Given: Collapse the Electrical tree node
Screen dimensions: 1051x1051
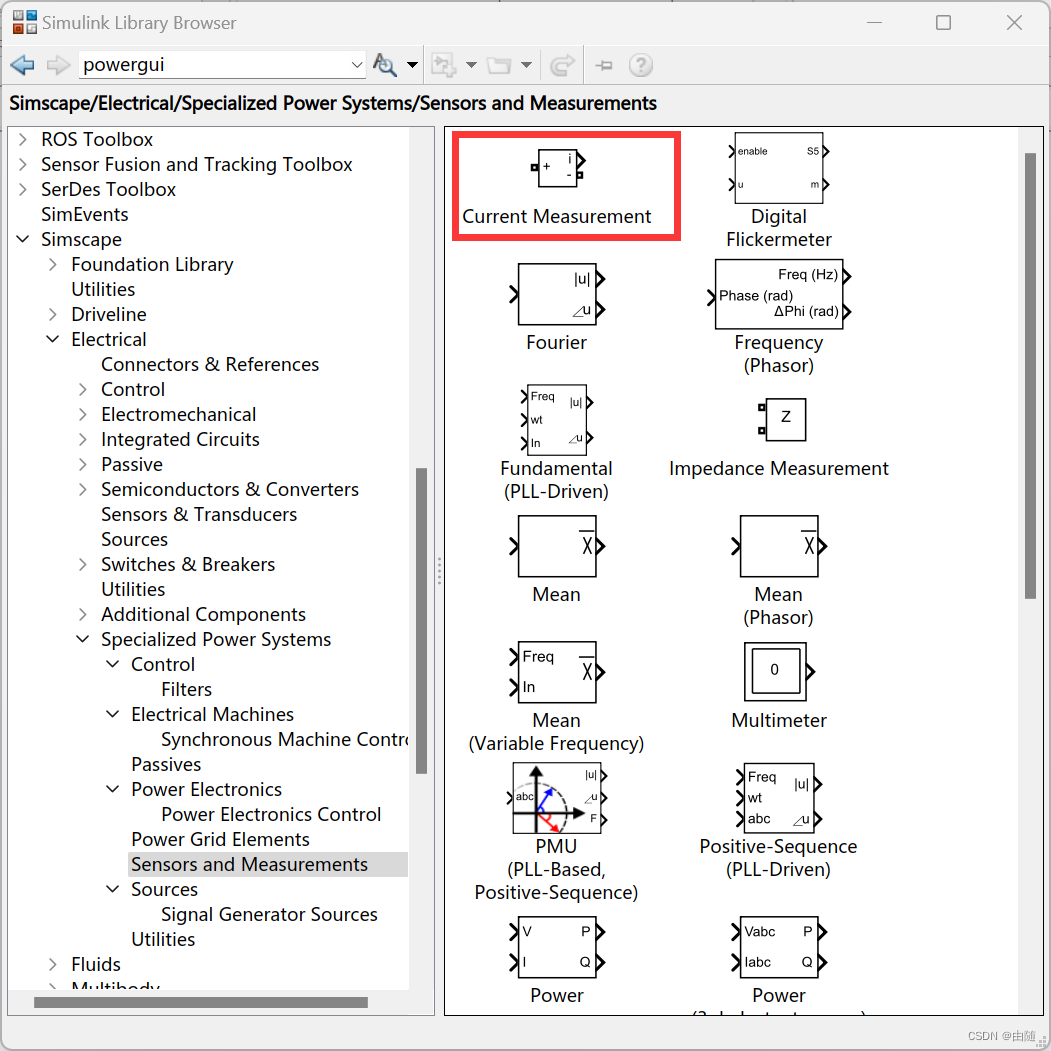Looking at the screenshot, I should tap(53, 339).
